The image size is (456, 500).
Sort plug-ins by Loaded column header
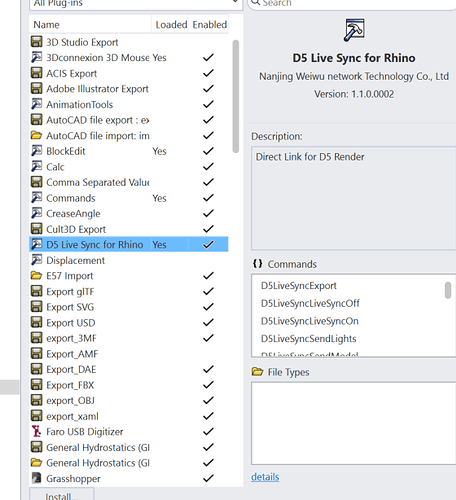click(170, 24)
